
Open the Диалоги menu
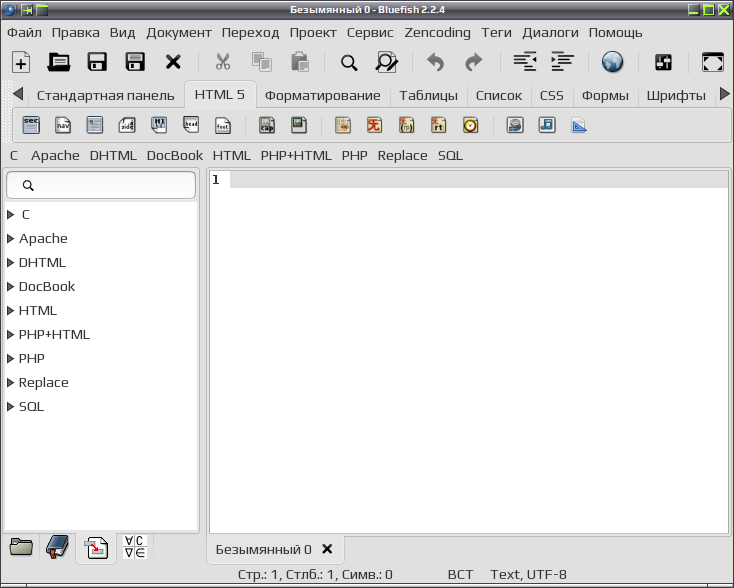550,33
